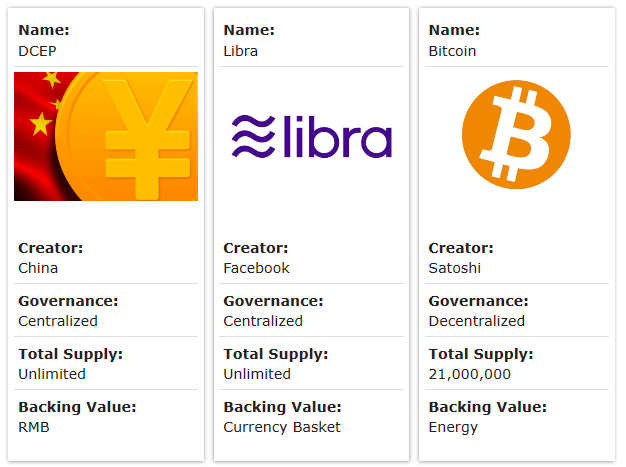Click the creator value Facebook
The image size is (626, 467).
click(x=256, y=268)
